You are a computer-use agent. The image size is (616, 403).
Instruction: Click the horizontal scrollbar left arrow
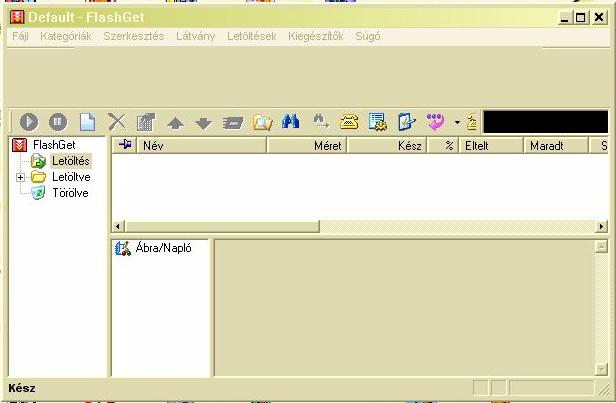(x=118, y=226)
